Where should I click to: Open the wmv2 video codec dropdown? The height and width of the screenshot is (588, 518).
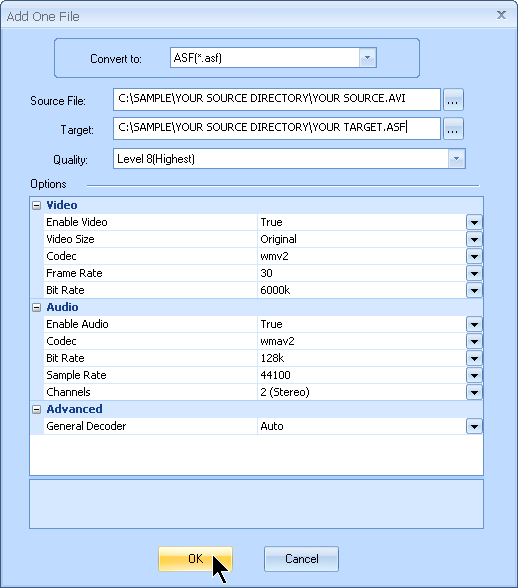tap(474, 256)
